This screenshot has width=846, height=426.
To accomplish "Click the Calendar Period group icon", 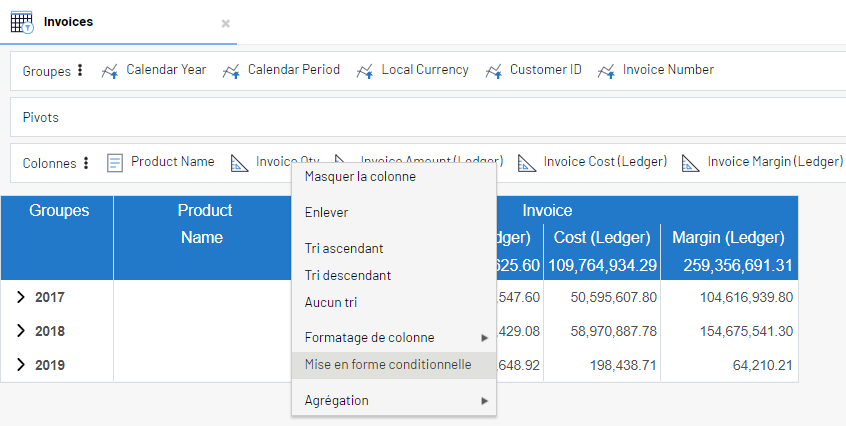I will pyautogui.click(x=231, y=71).
